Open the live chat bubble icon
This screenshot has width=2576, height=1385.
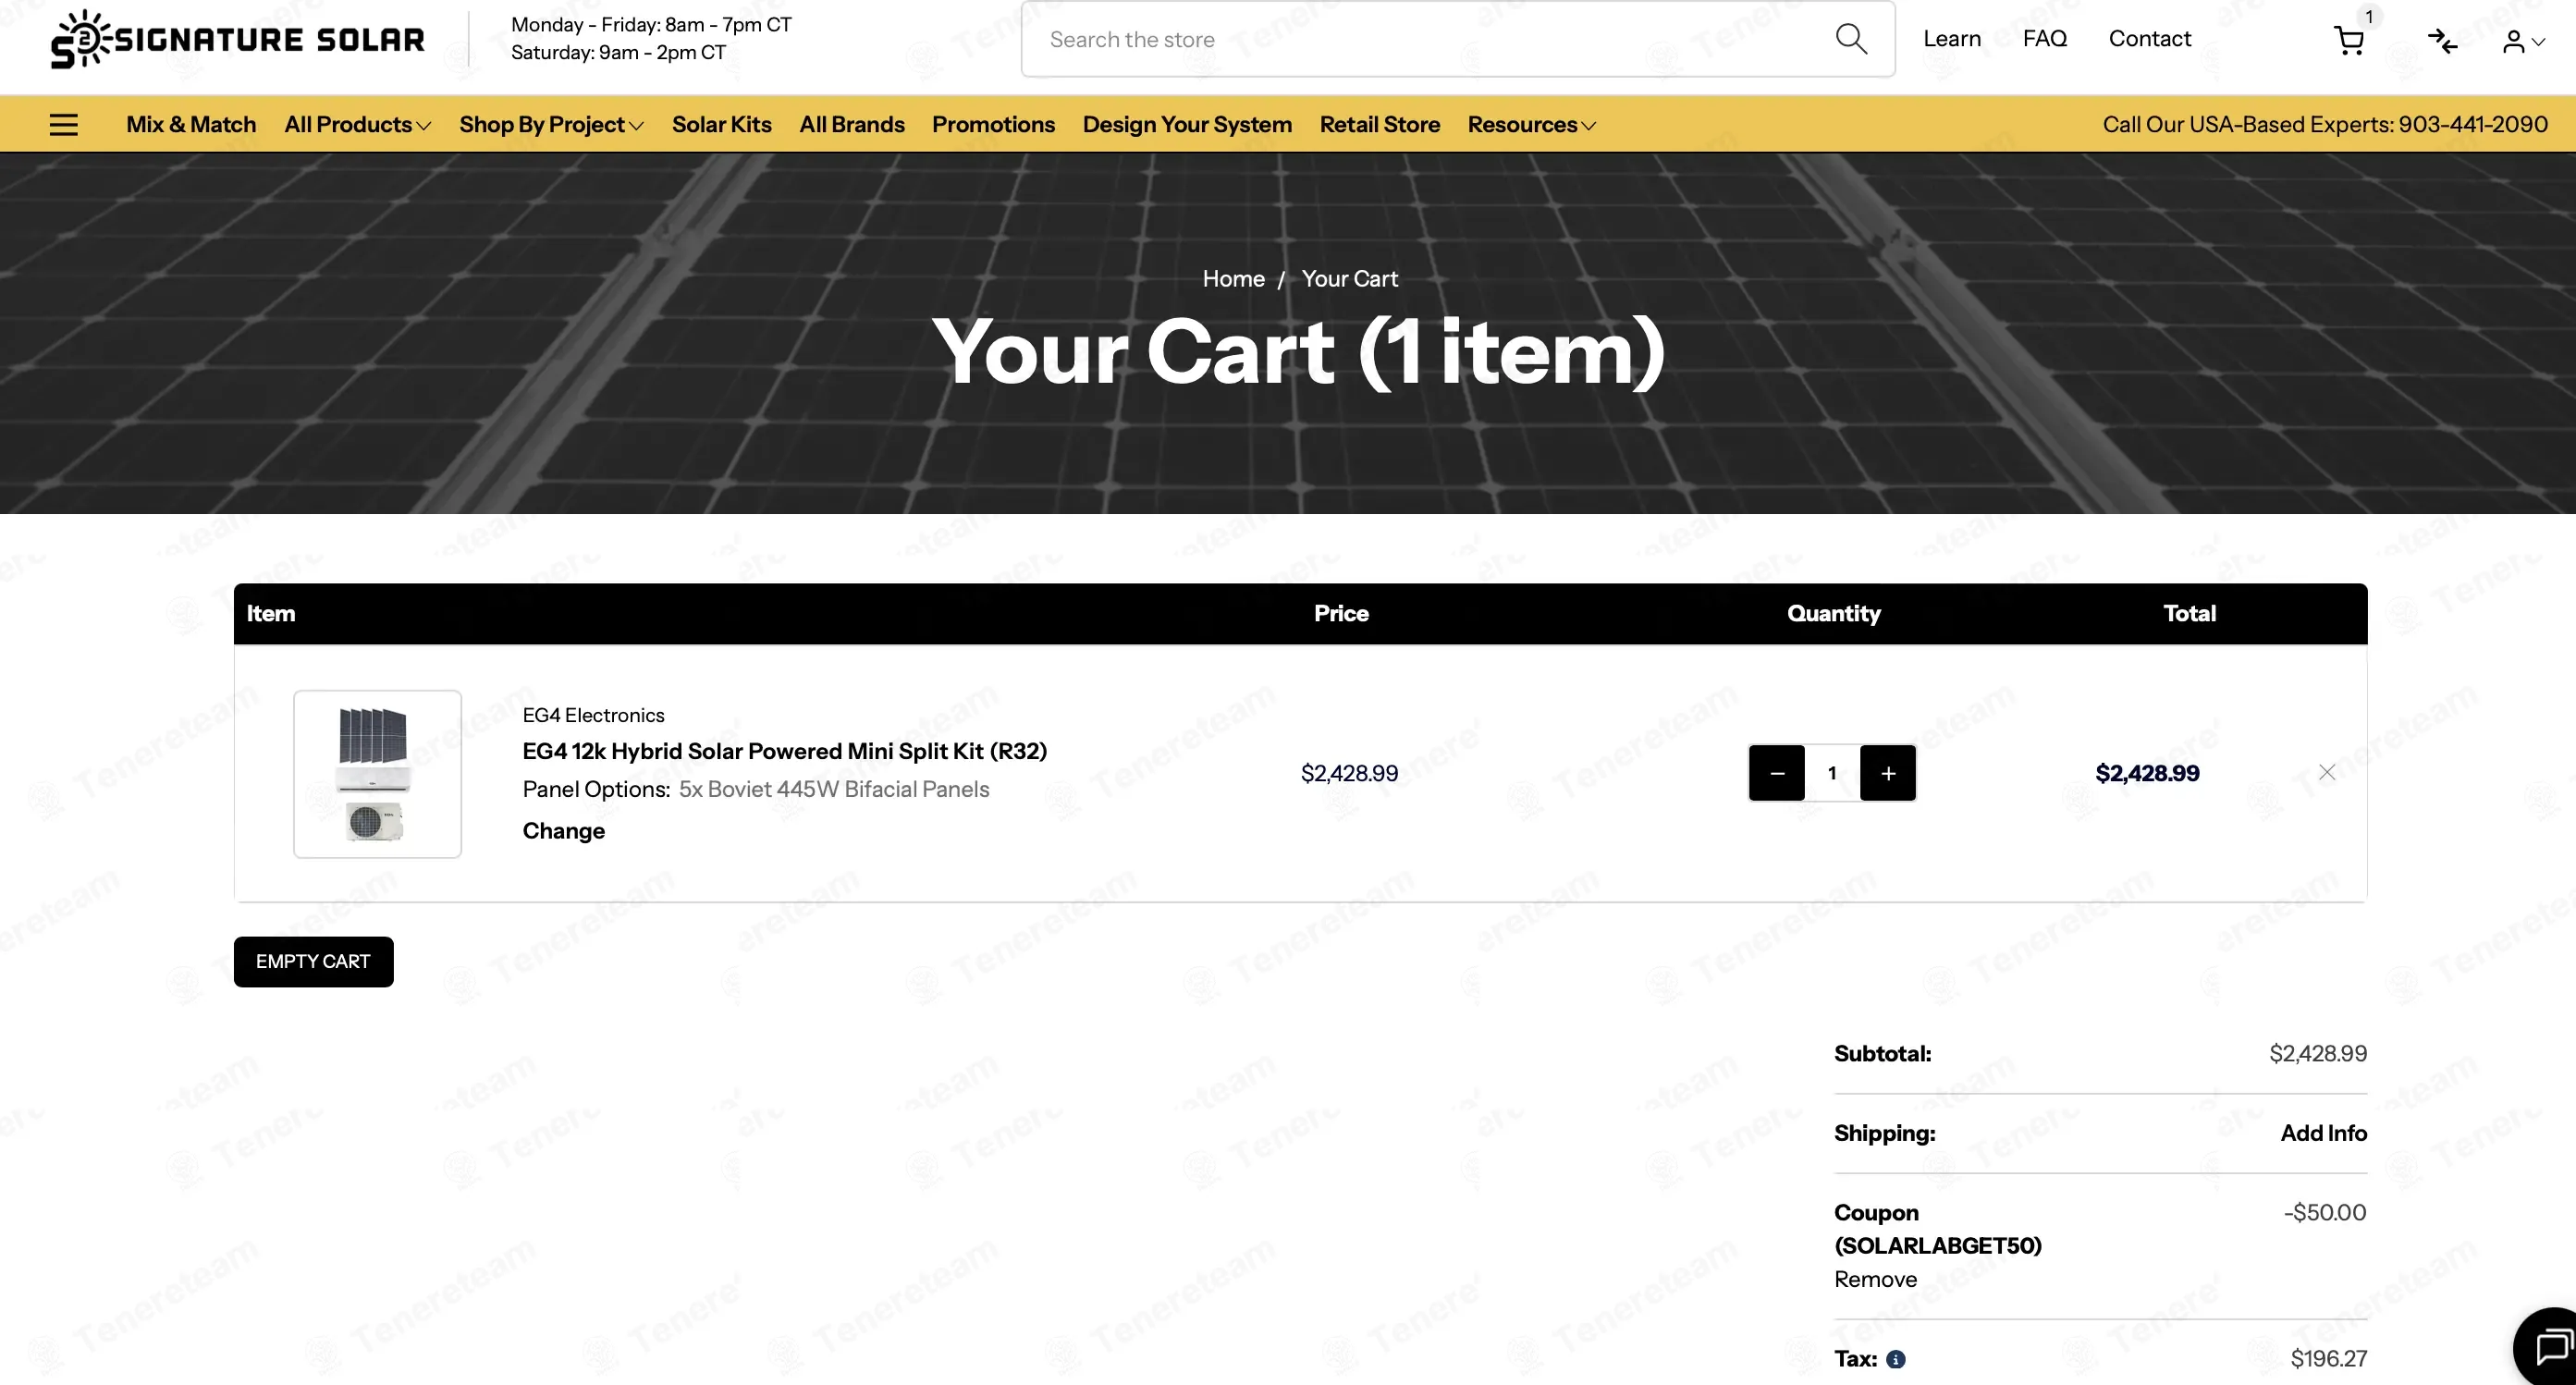coord(2548,1346)
